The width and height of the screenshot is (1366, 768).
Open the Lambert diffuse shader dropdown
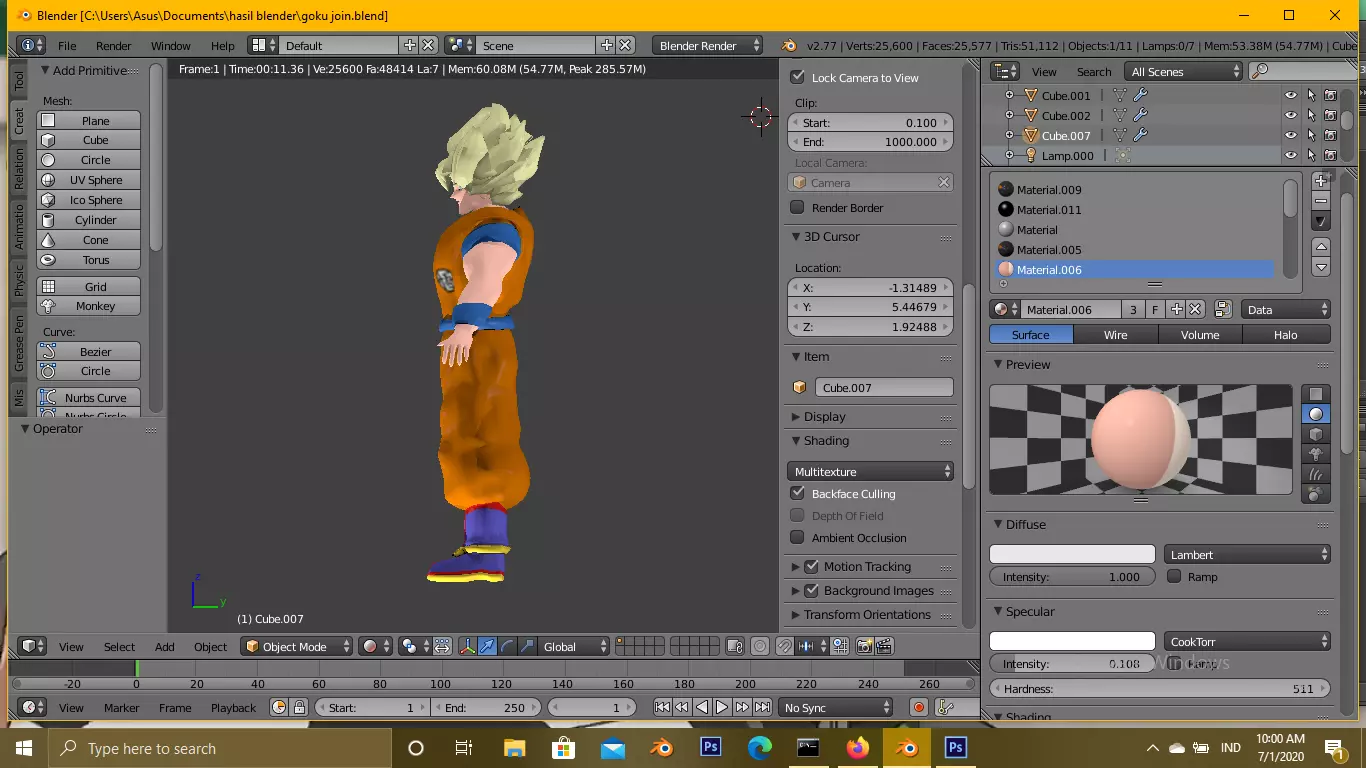(1247, 554)
